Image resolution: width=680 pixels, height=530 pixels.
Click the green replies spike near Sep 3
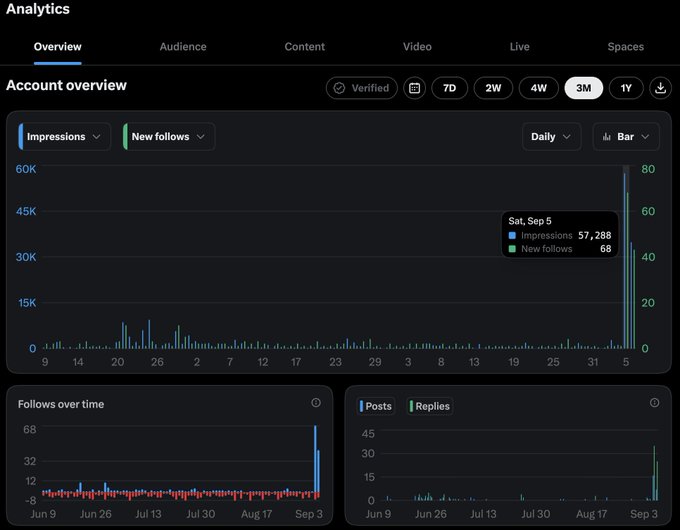tap(654, 473)
